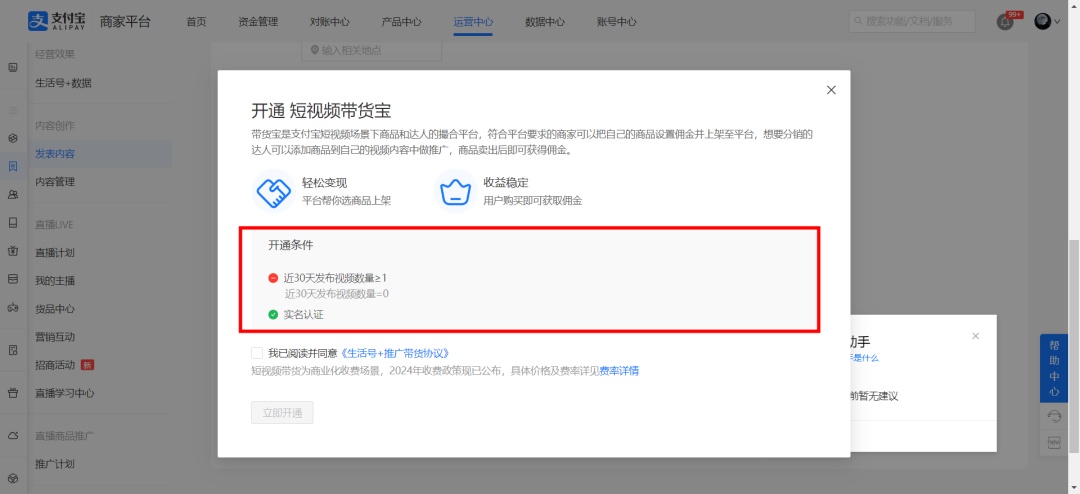Click the box icon at the bottom of the left rail
Image resolution: width=1080 pixels, height=494 pixels.
click(x=13, y=478)
